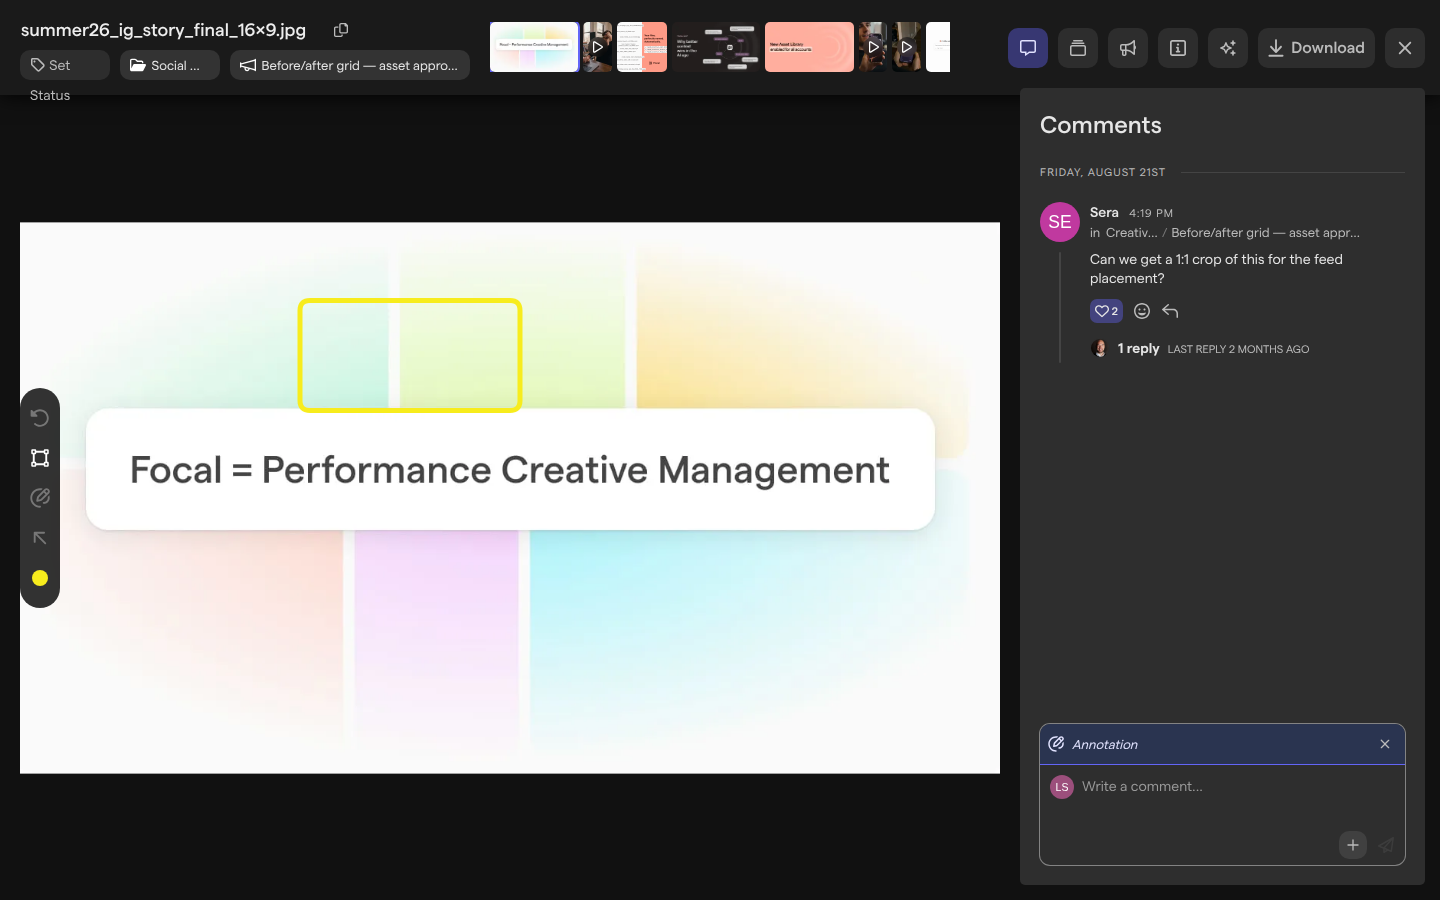
Task: Open the first video thumbnail in the filmstrip
Action: pyautogui.click(x=597, y=47)
